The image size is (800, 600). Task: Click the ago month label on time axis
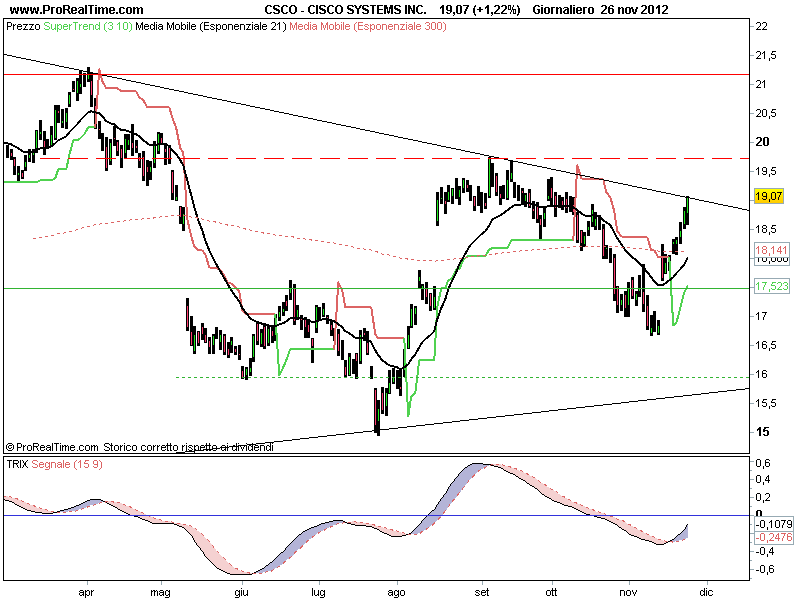tap(396, 592)
